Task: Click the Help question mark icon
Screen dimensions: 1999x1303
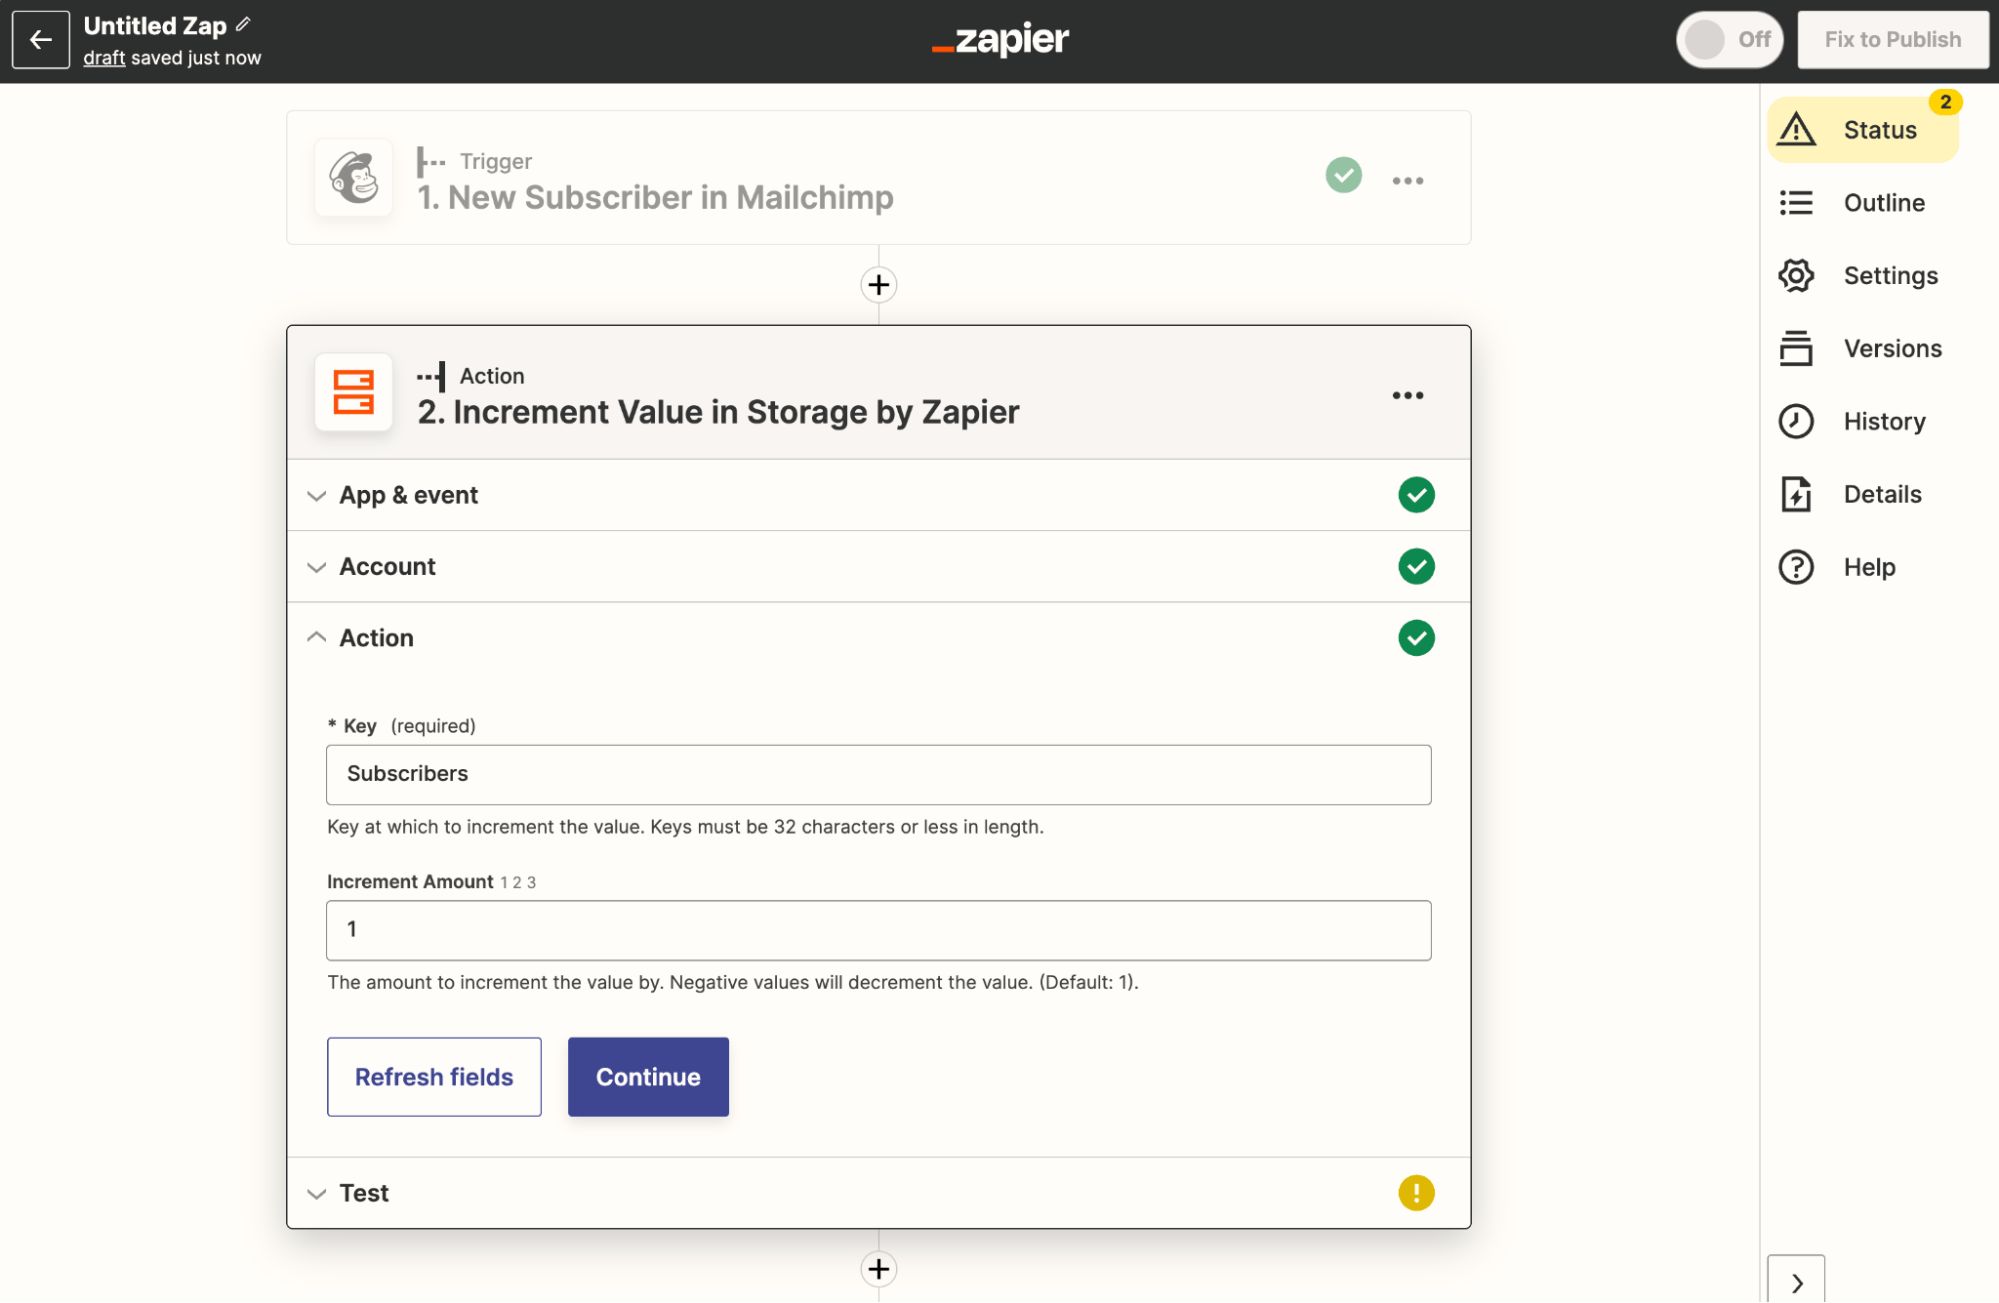Action: tap(1796, 568)
